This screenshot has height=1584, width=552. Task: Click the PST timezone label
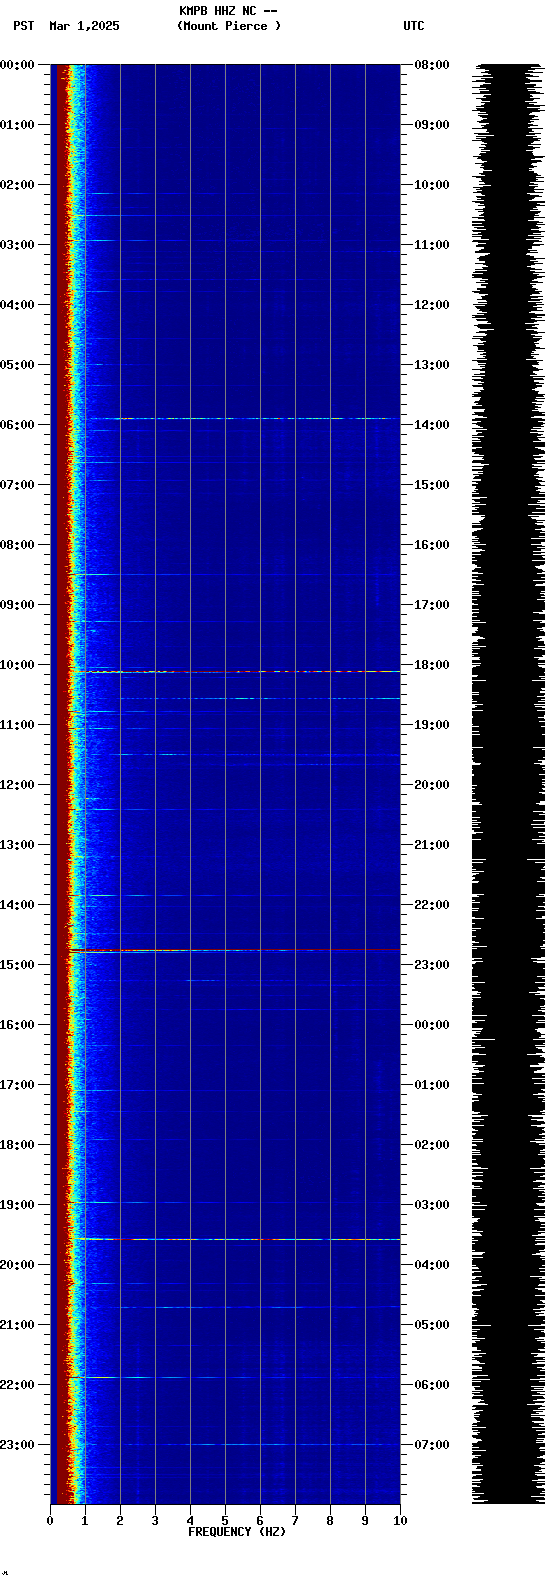click(x=23, y=26)
